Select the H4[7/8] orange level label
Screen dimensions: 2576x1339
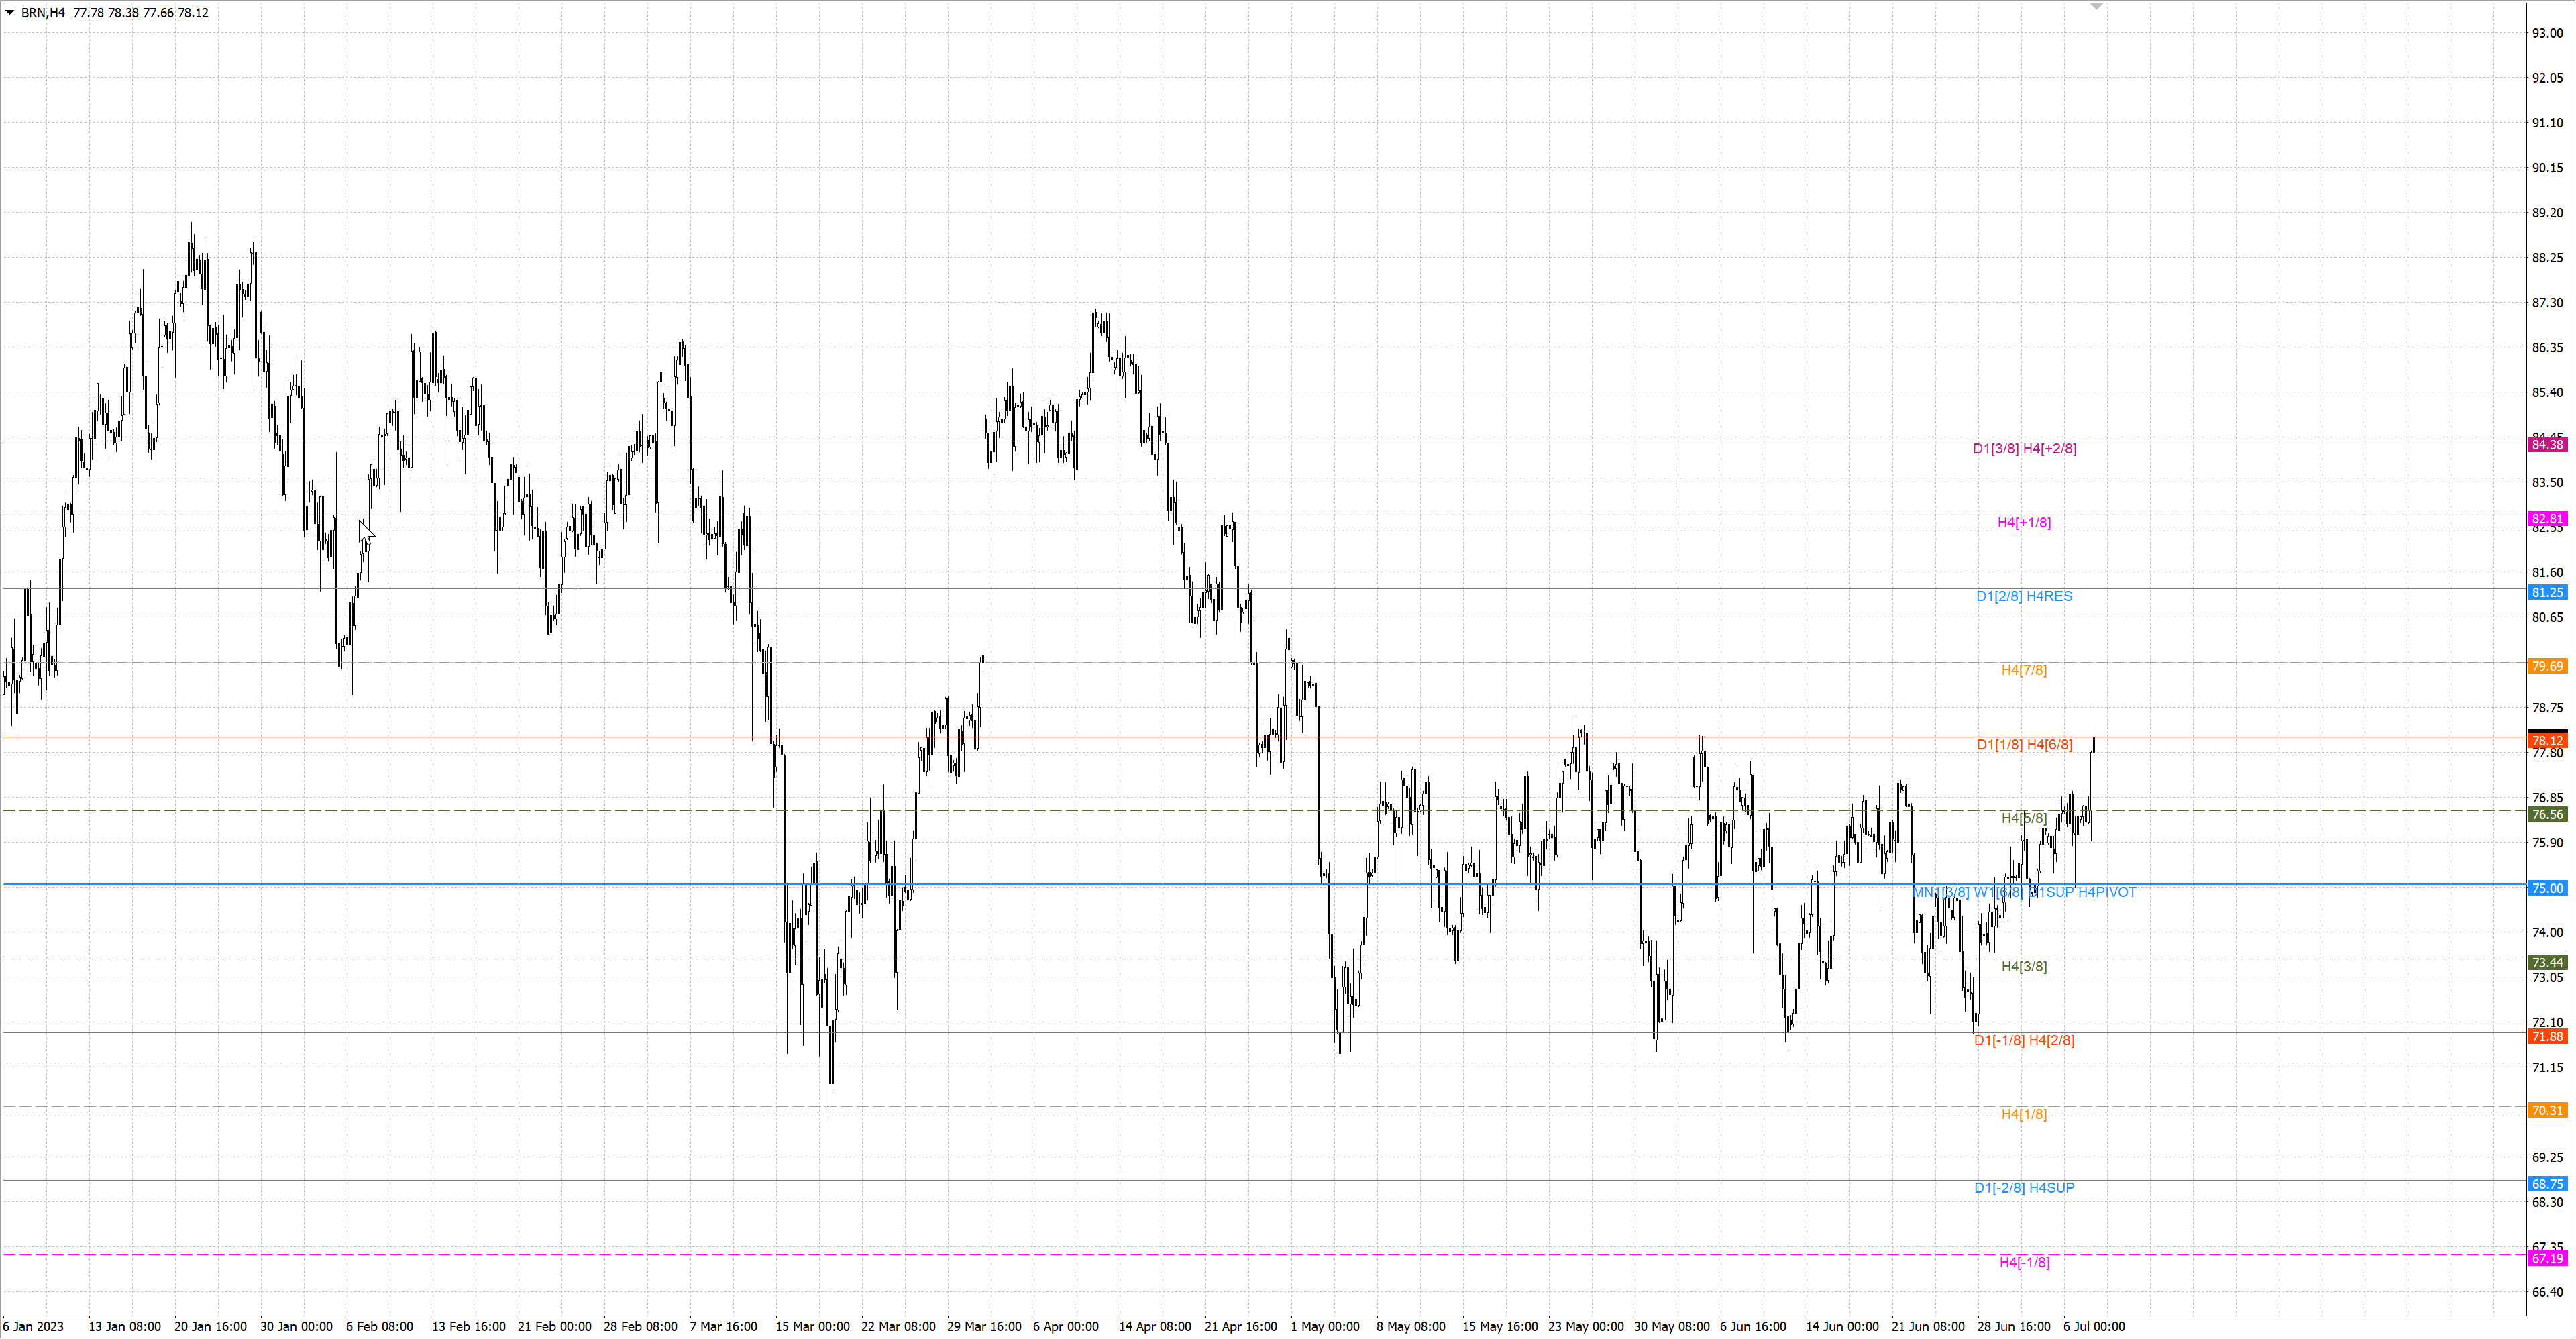[2024, 670]
